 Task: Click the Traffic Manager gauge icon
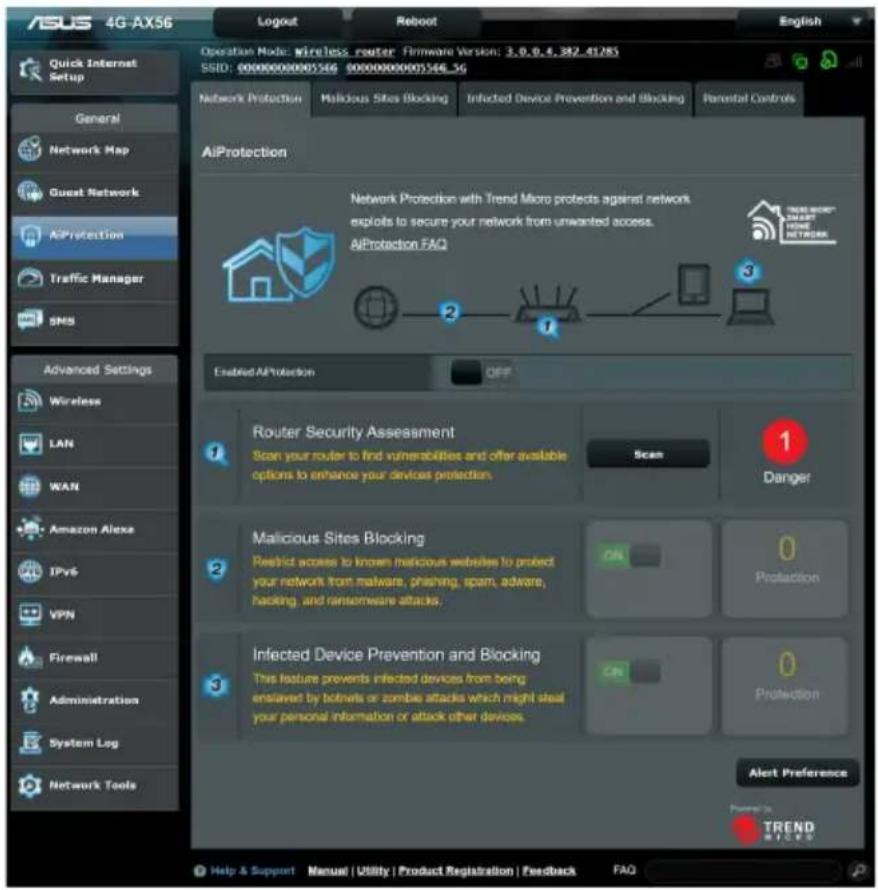pos(30,278)
